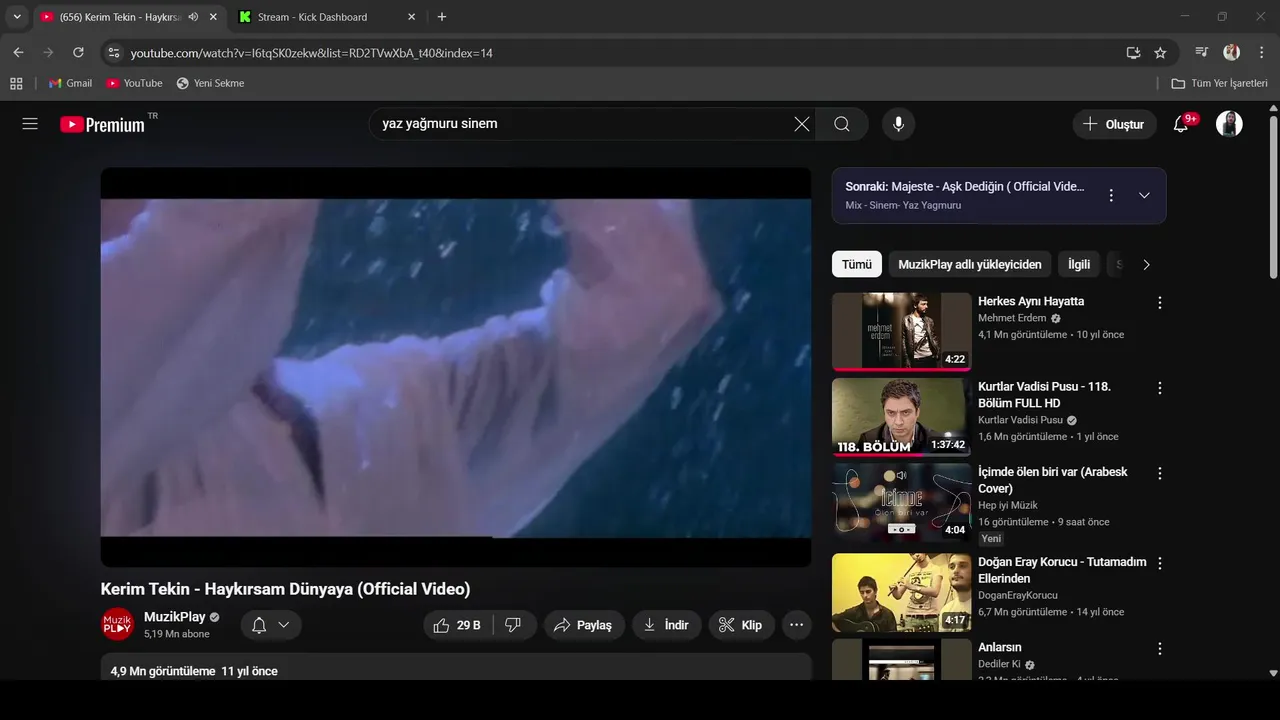The image size is (1280, 720).
Task: Close the Kerim Tekin tab
Action: 213,17
